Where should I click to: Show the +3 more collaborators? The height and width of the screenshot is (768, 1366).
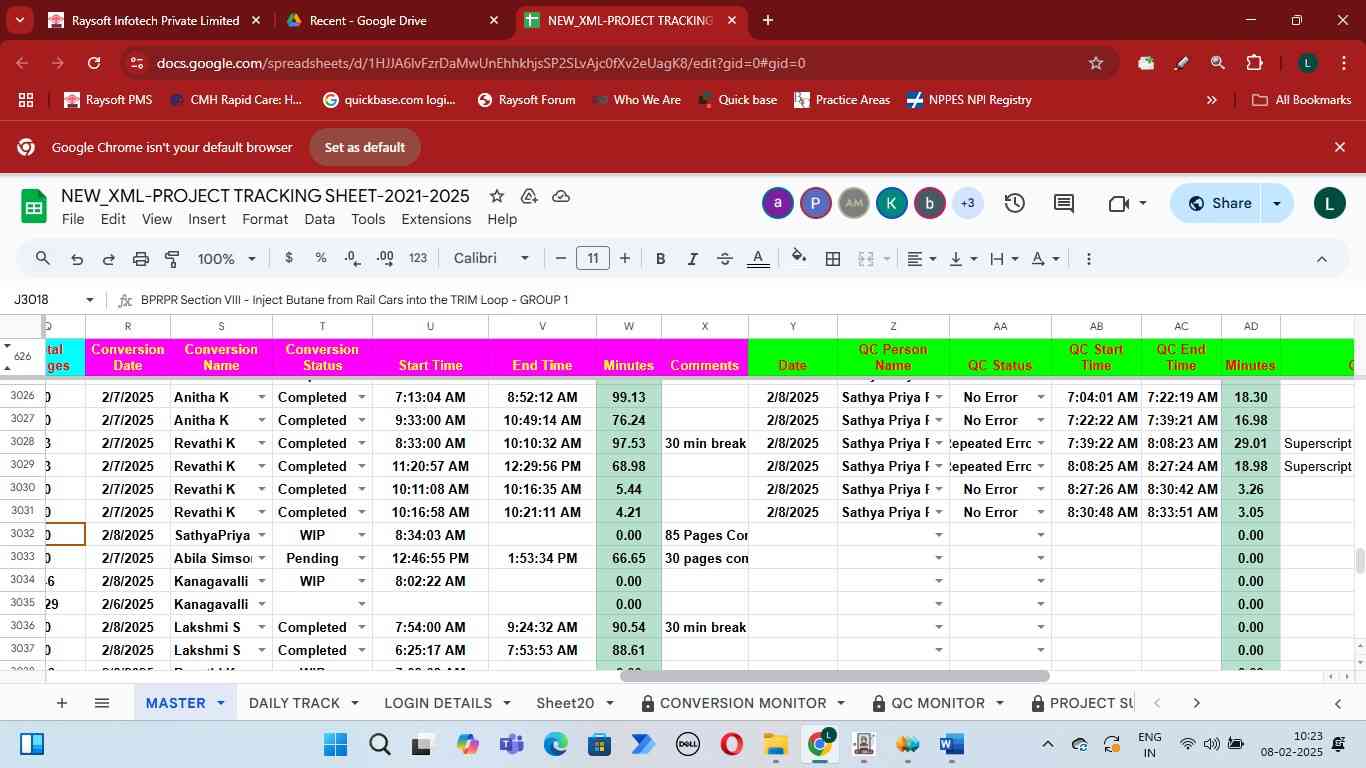point(967,203)
